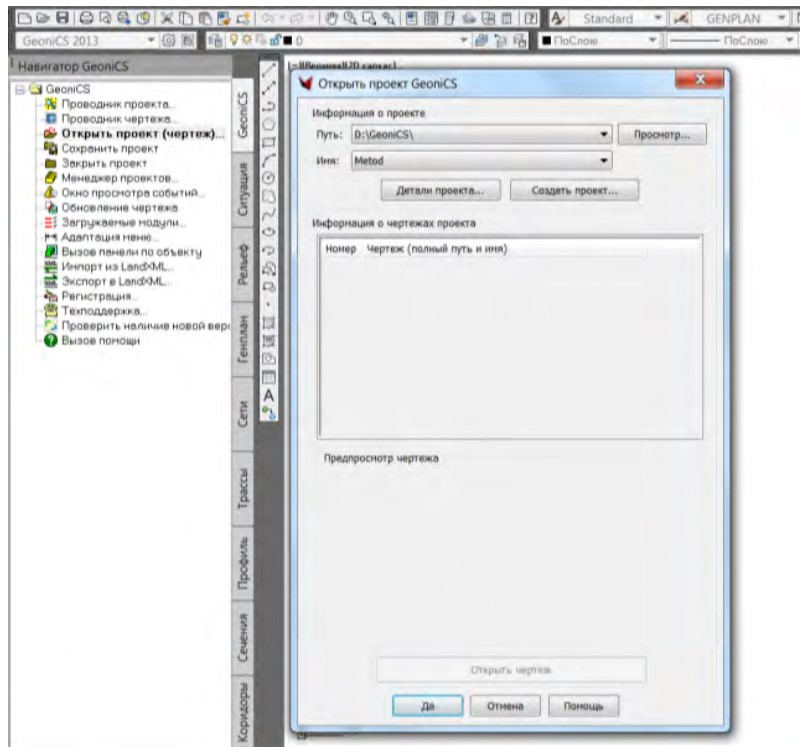Switch to the Трассы side tab
The width and height of the screenshot is (810, 747).
[x=243, y=489]
